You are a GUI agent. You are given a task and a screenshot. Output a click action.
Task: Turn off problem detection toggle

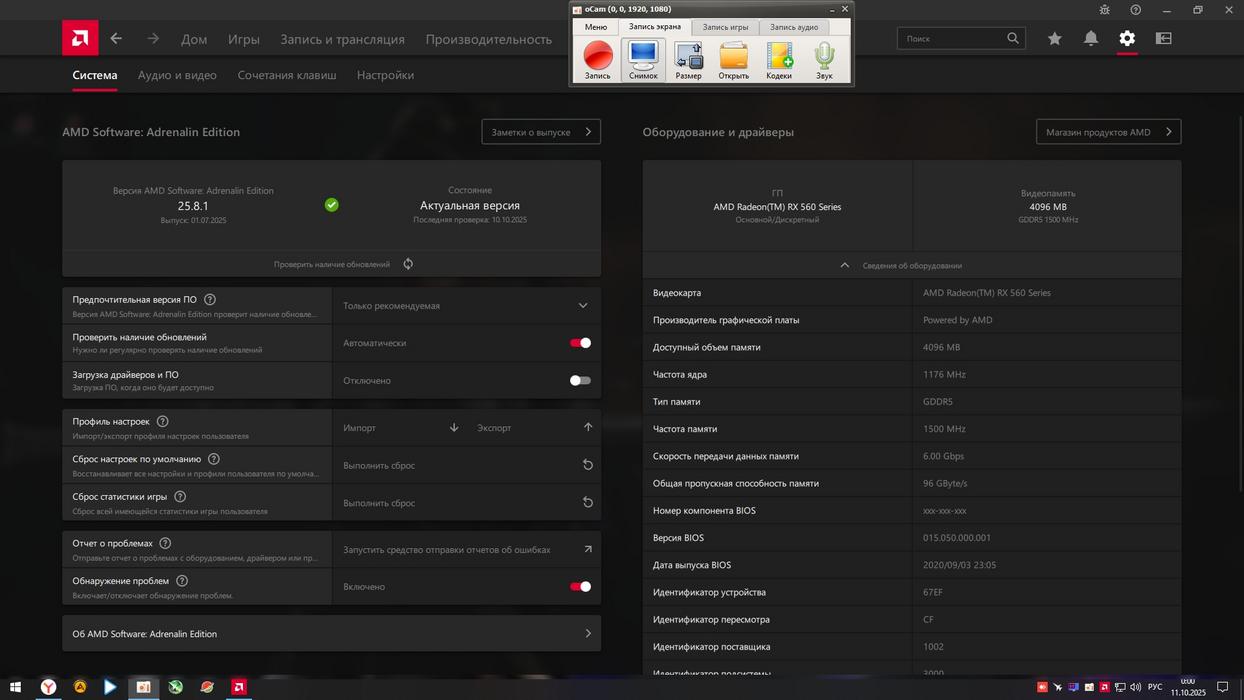(580, 587)
